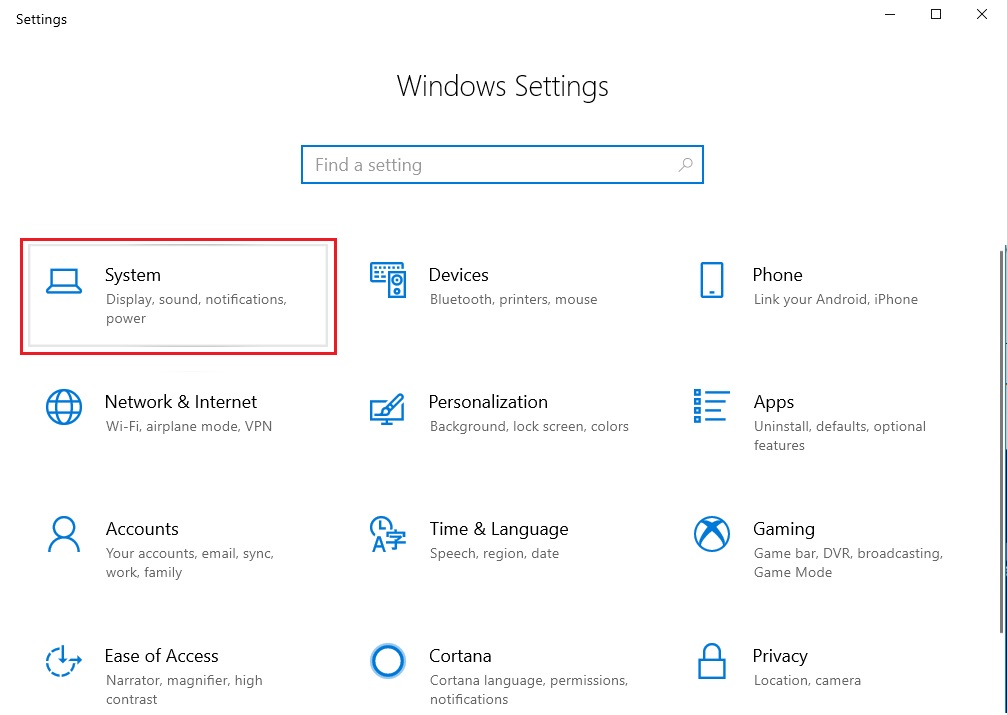Viewport: 1007px width, 715px height.
Task: Open Accounts via the person icon
Action: point(64,534)
